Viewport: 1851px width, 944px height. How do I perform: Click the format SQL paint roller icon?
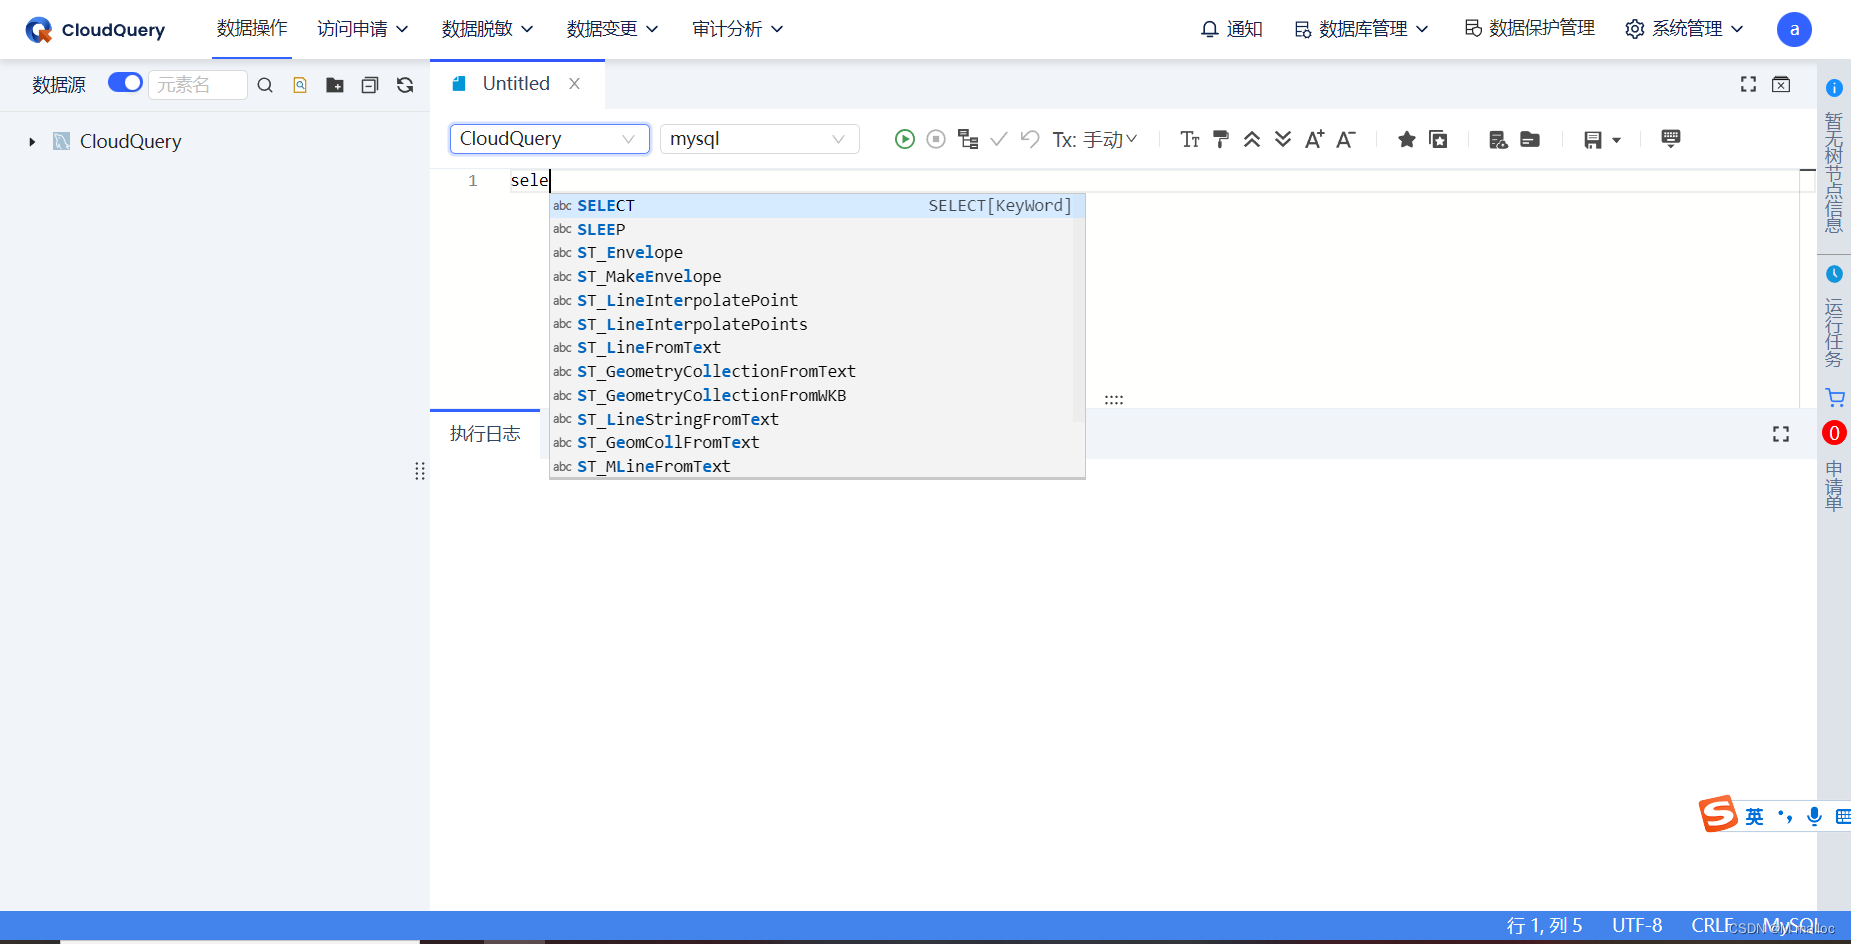point(1221,139)
